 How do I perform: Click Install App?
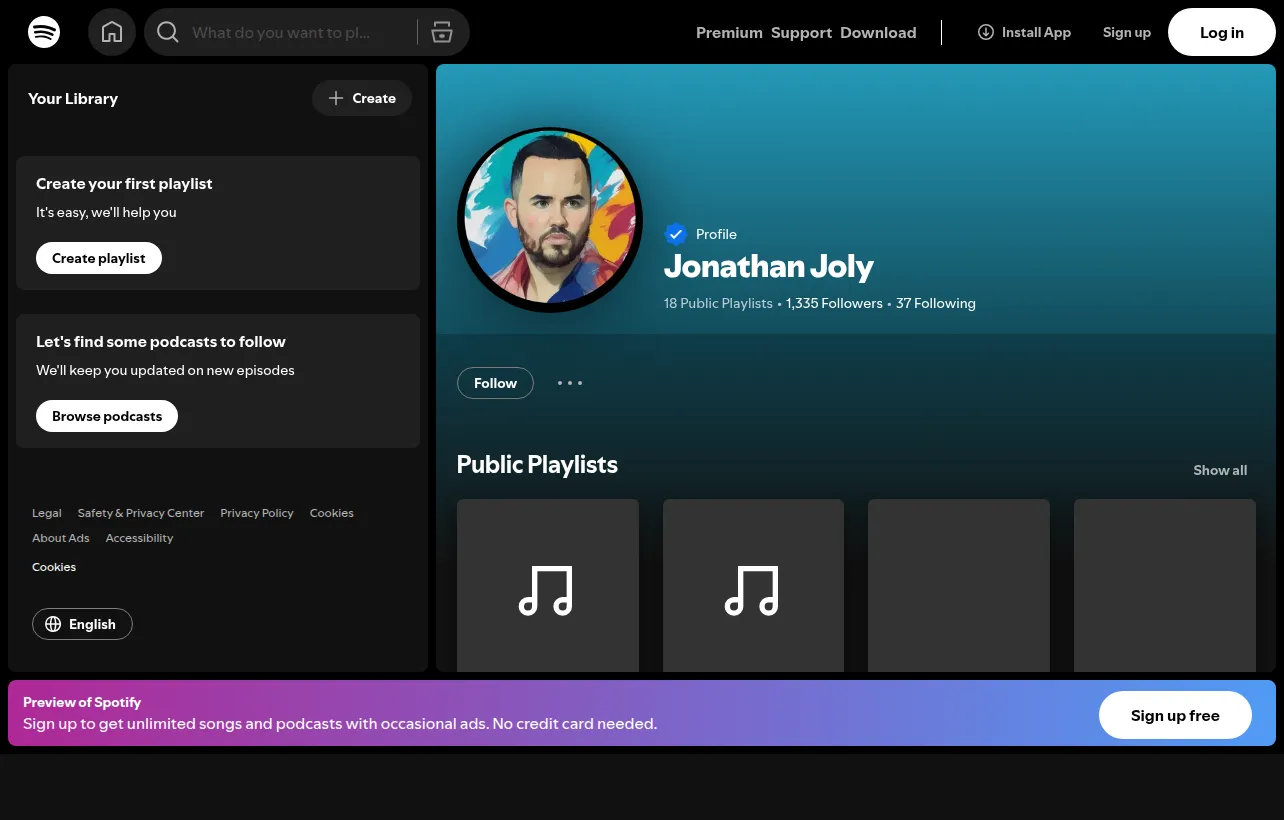(x=1024, y=32)
